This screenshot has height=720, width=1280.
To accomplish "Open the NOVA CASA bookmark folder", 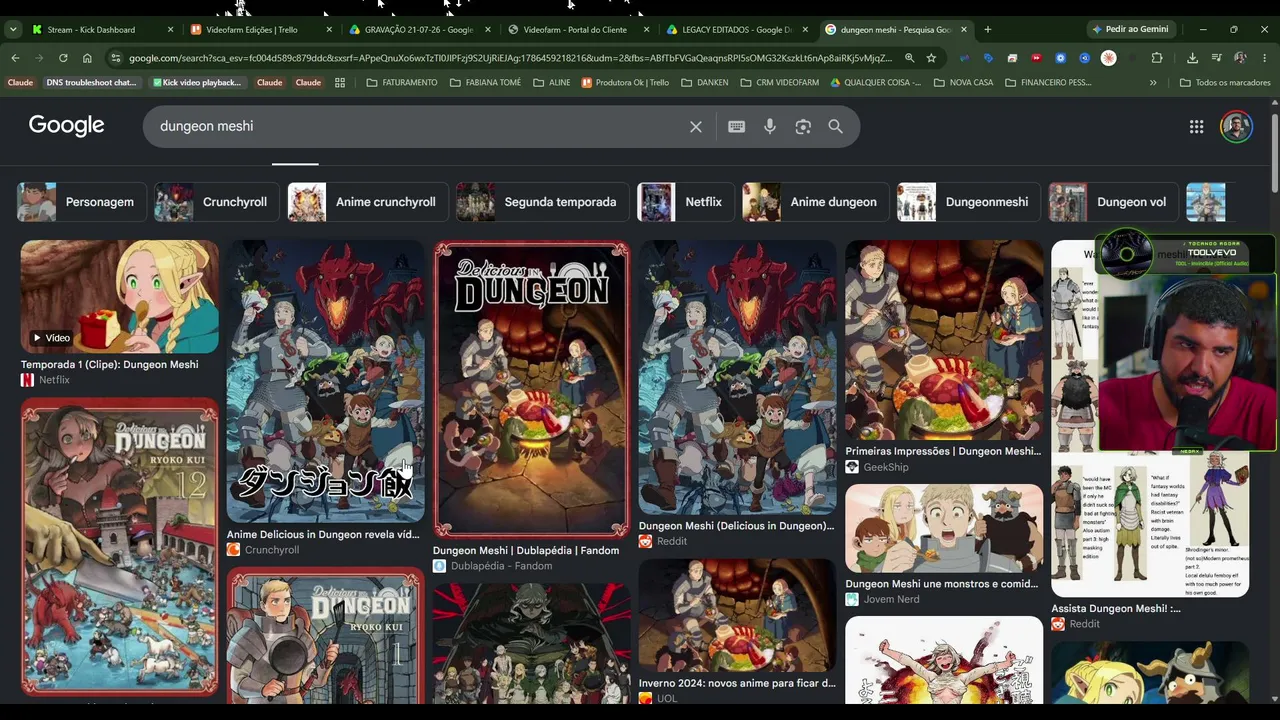I will tap(964, 83).
